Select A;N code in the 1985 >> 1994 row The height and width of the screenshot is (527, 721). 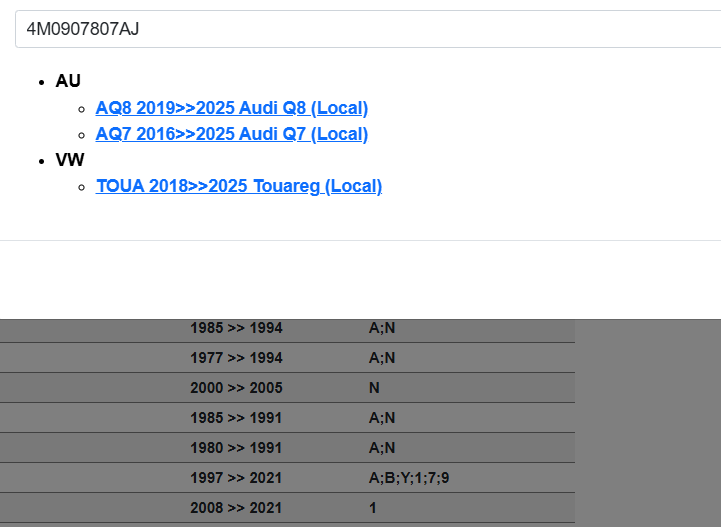point(382,328)
